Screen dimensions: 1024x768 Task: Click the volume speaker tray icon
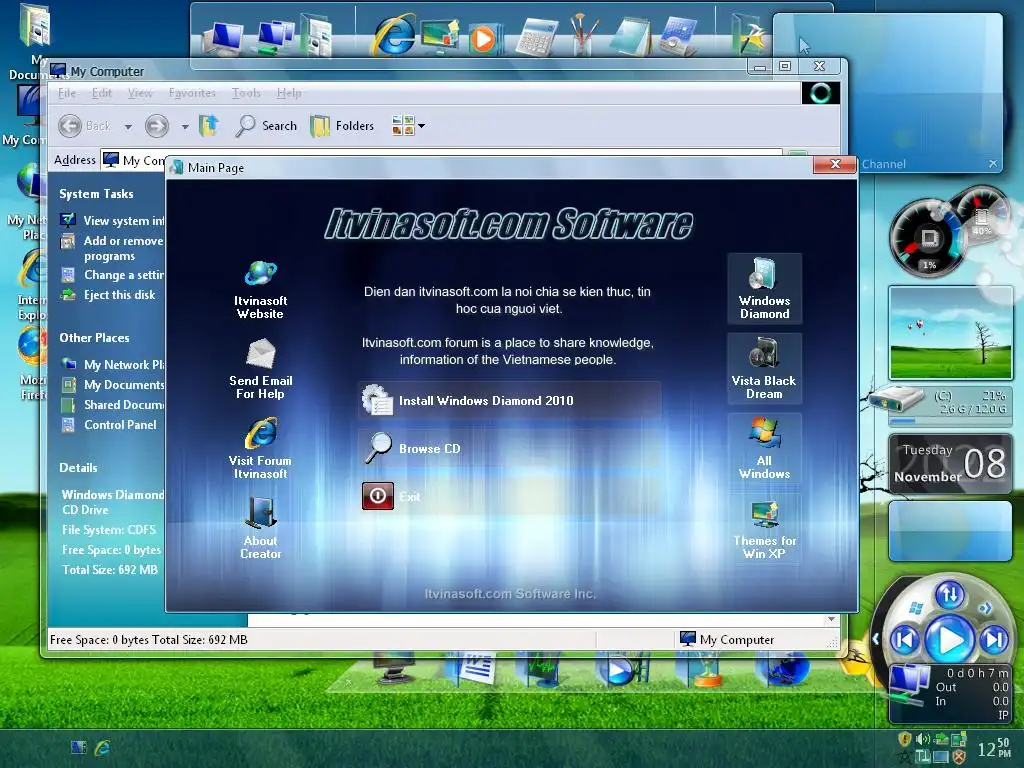pyautogui.click(x=923, y=739)
